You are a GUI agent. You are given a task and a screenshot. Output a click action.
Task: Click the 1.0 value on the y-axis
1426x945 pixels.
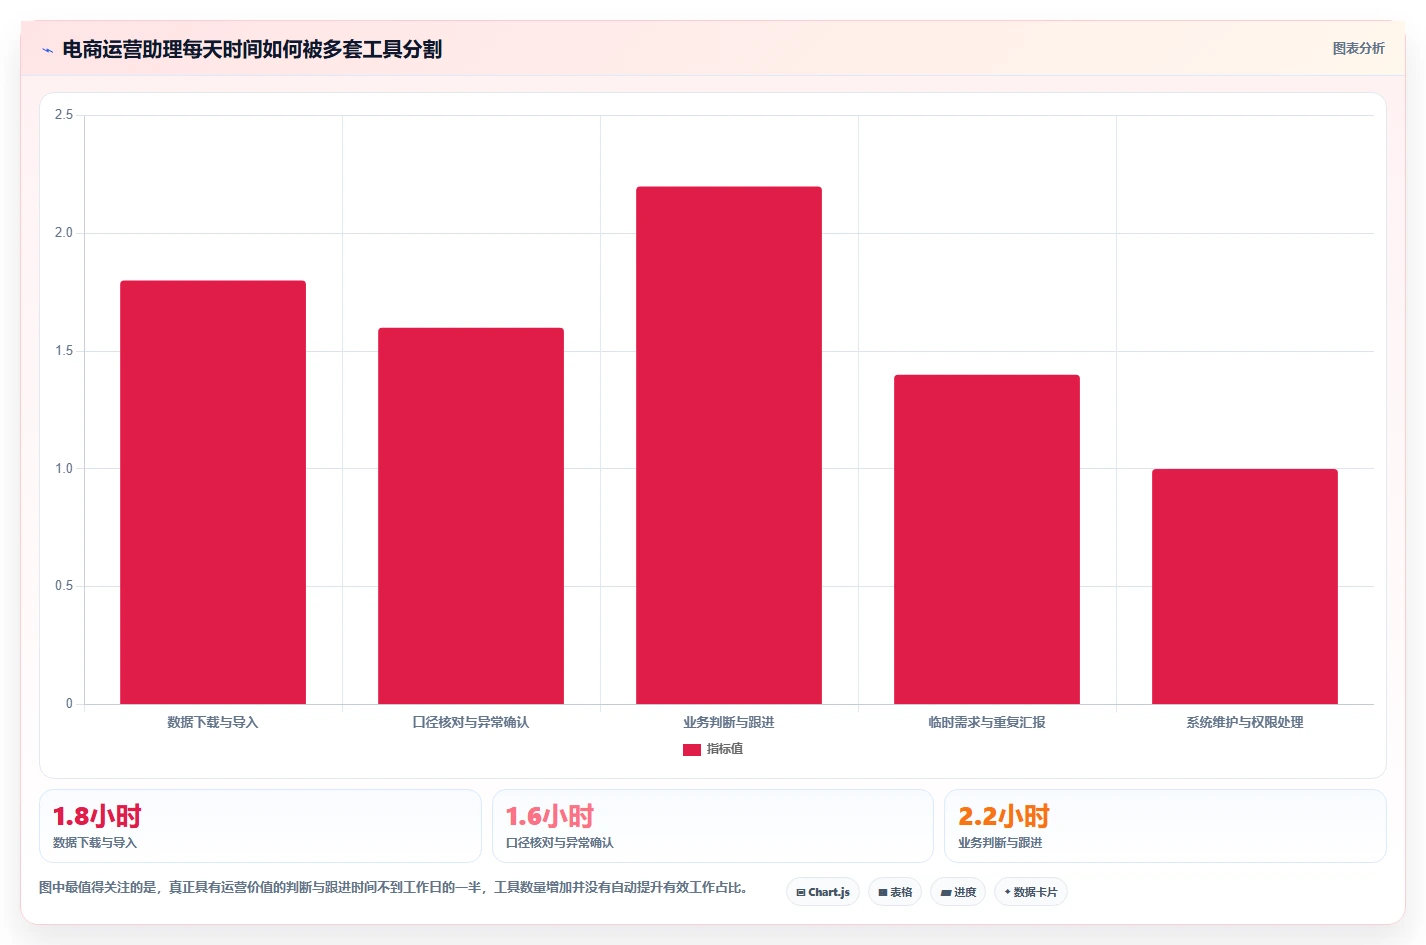pos(64,468)
